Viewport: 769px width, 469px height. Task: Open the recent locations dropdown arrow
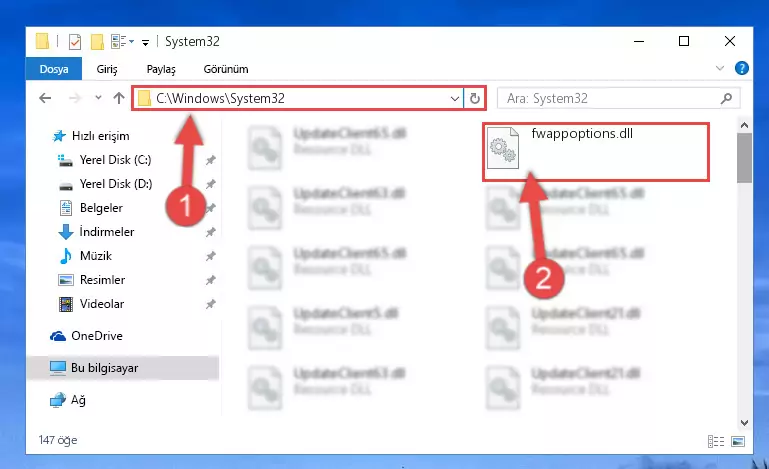(99, 98)
